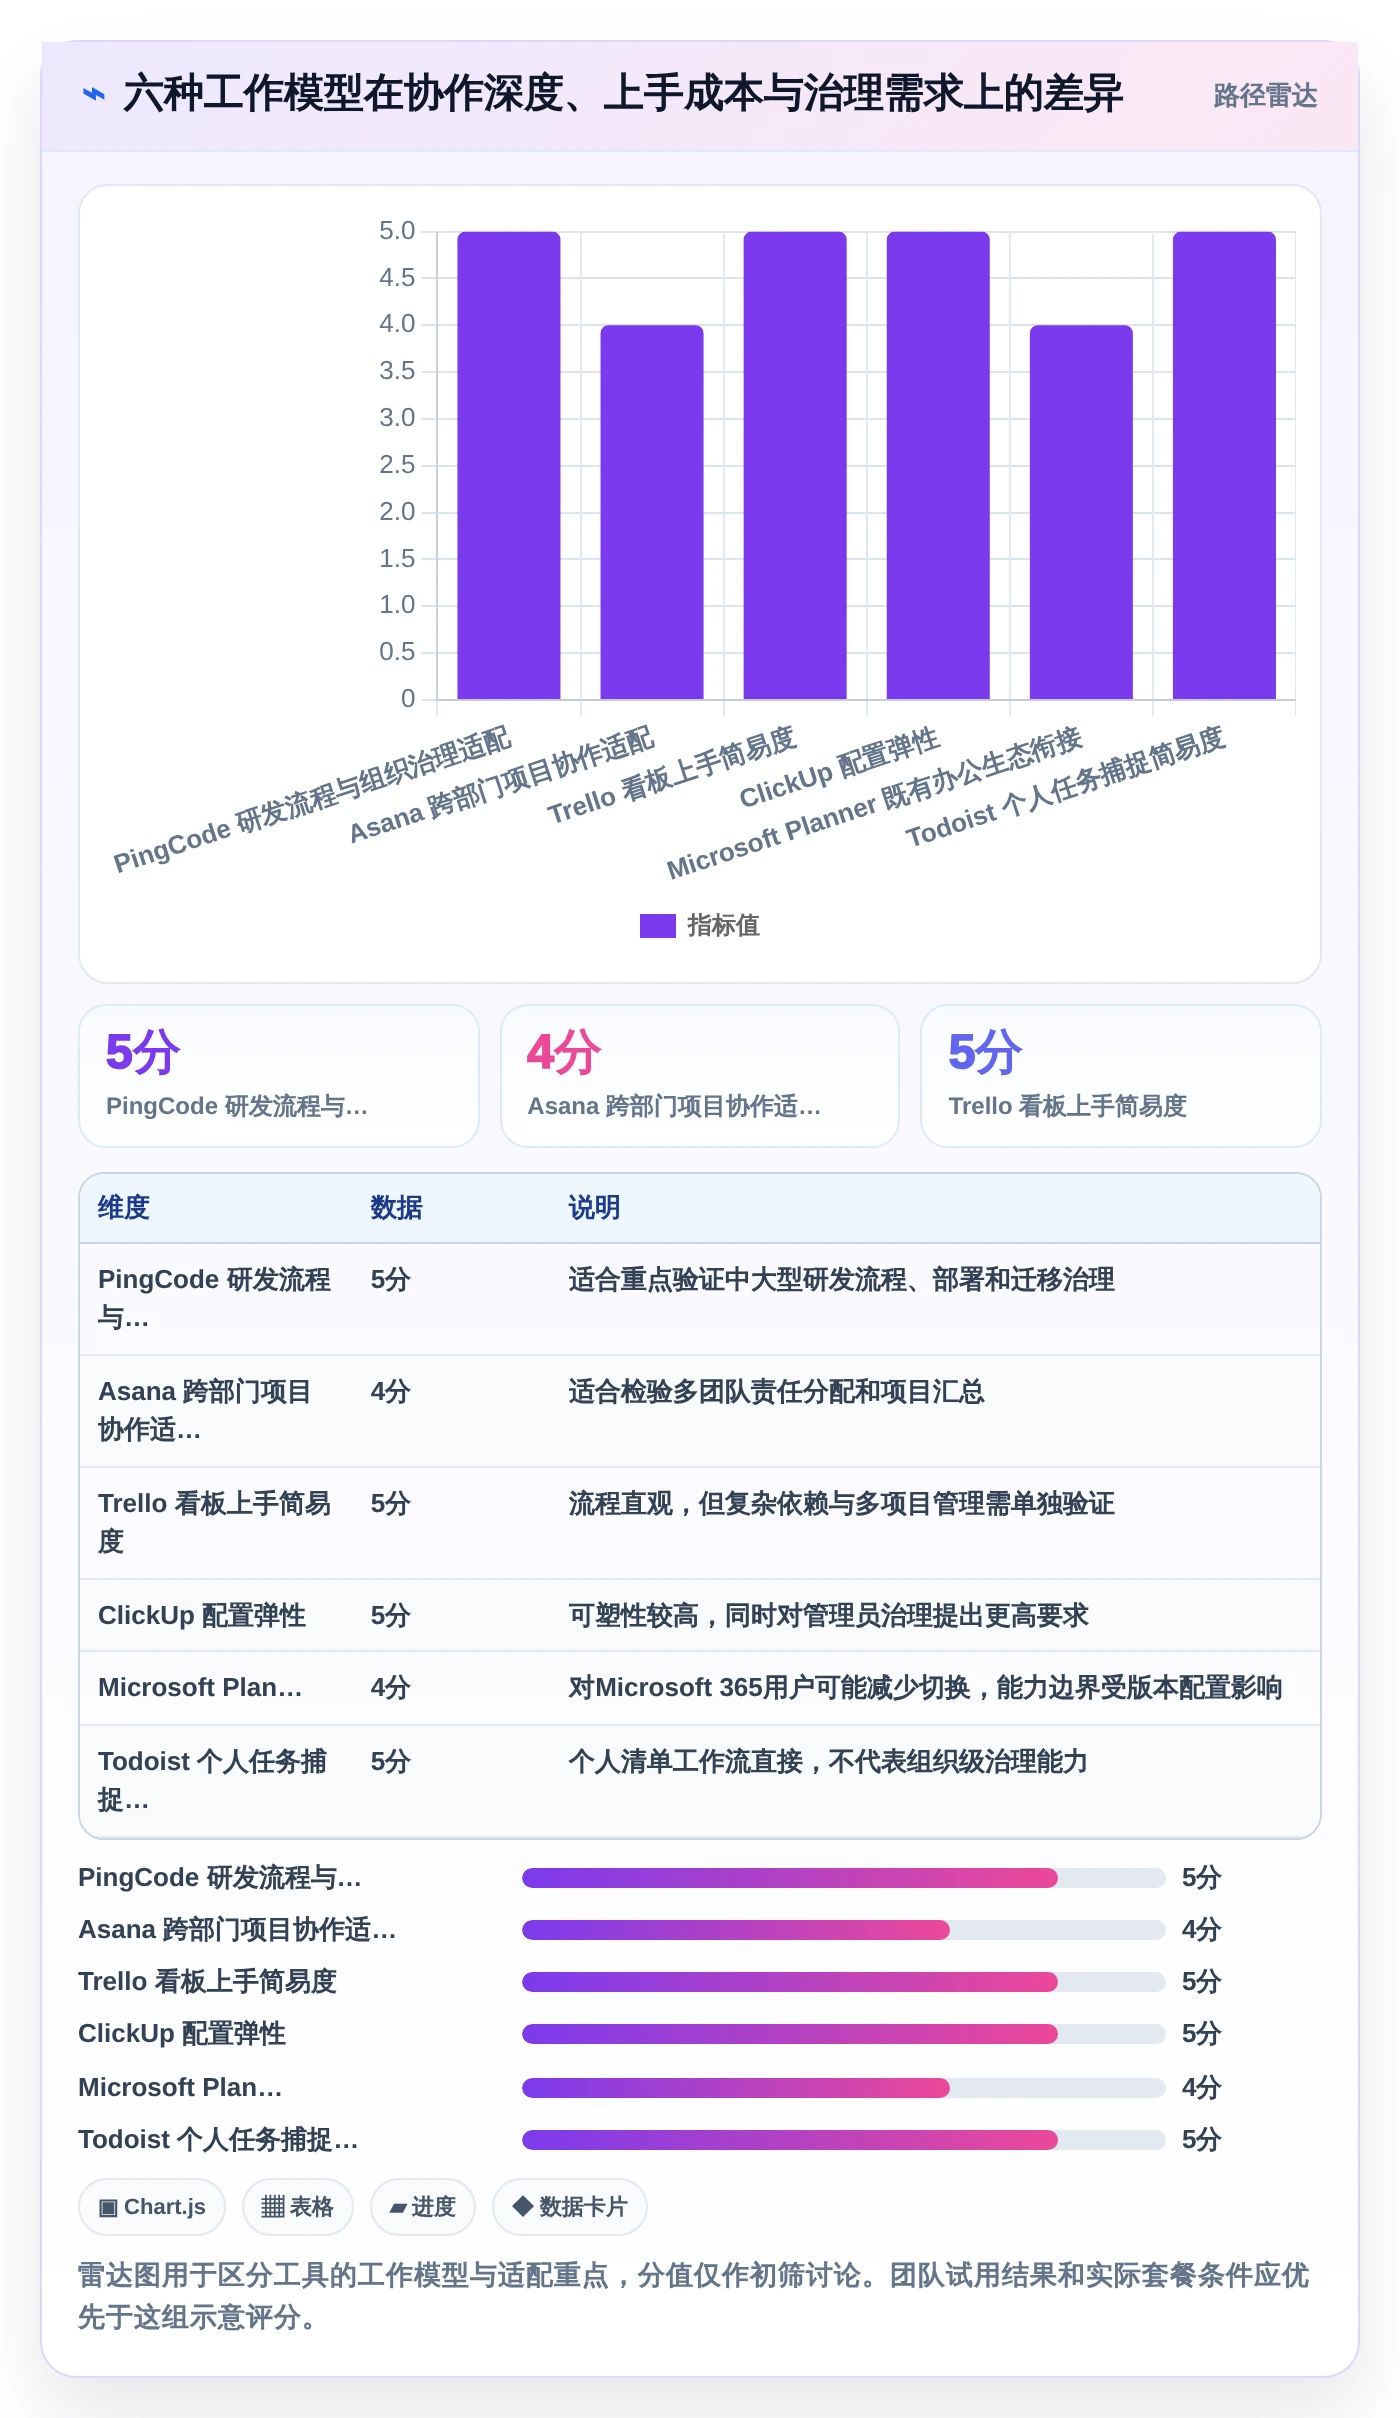Click the PingCode bar in the chart
1400x2418 pixels.
pyautogui.click(x=508, y=465)
